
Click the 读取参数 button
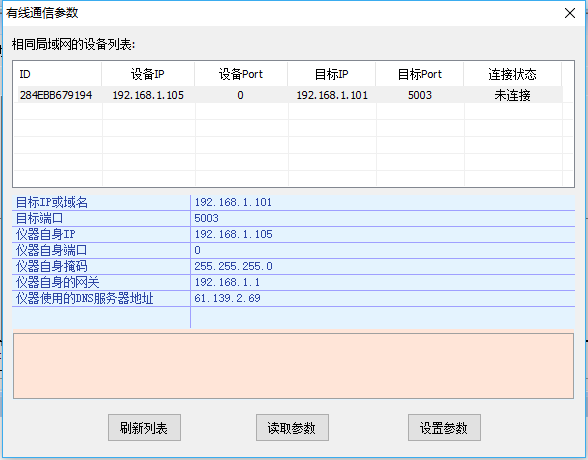pyautogui.click(x=292, y=427)
